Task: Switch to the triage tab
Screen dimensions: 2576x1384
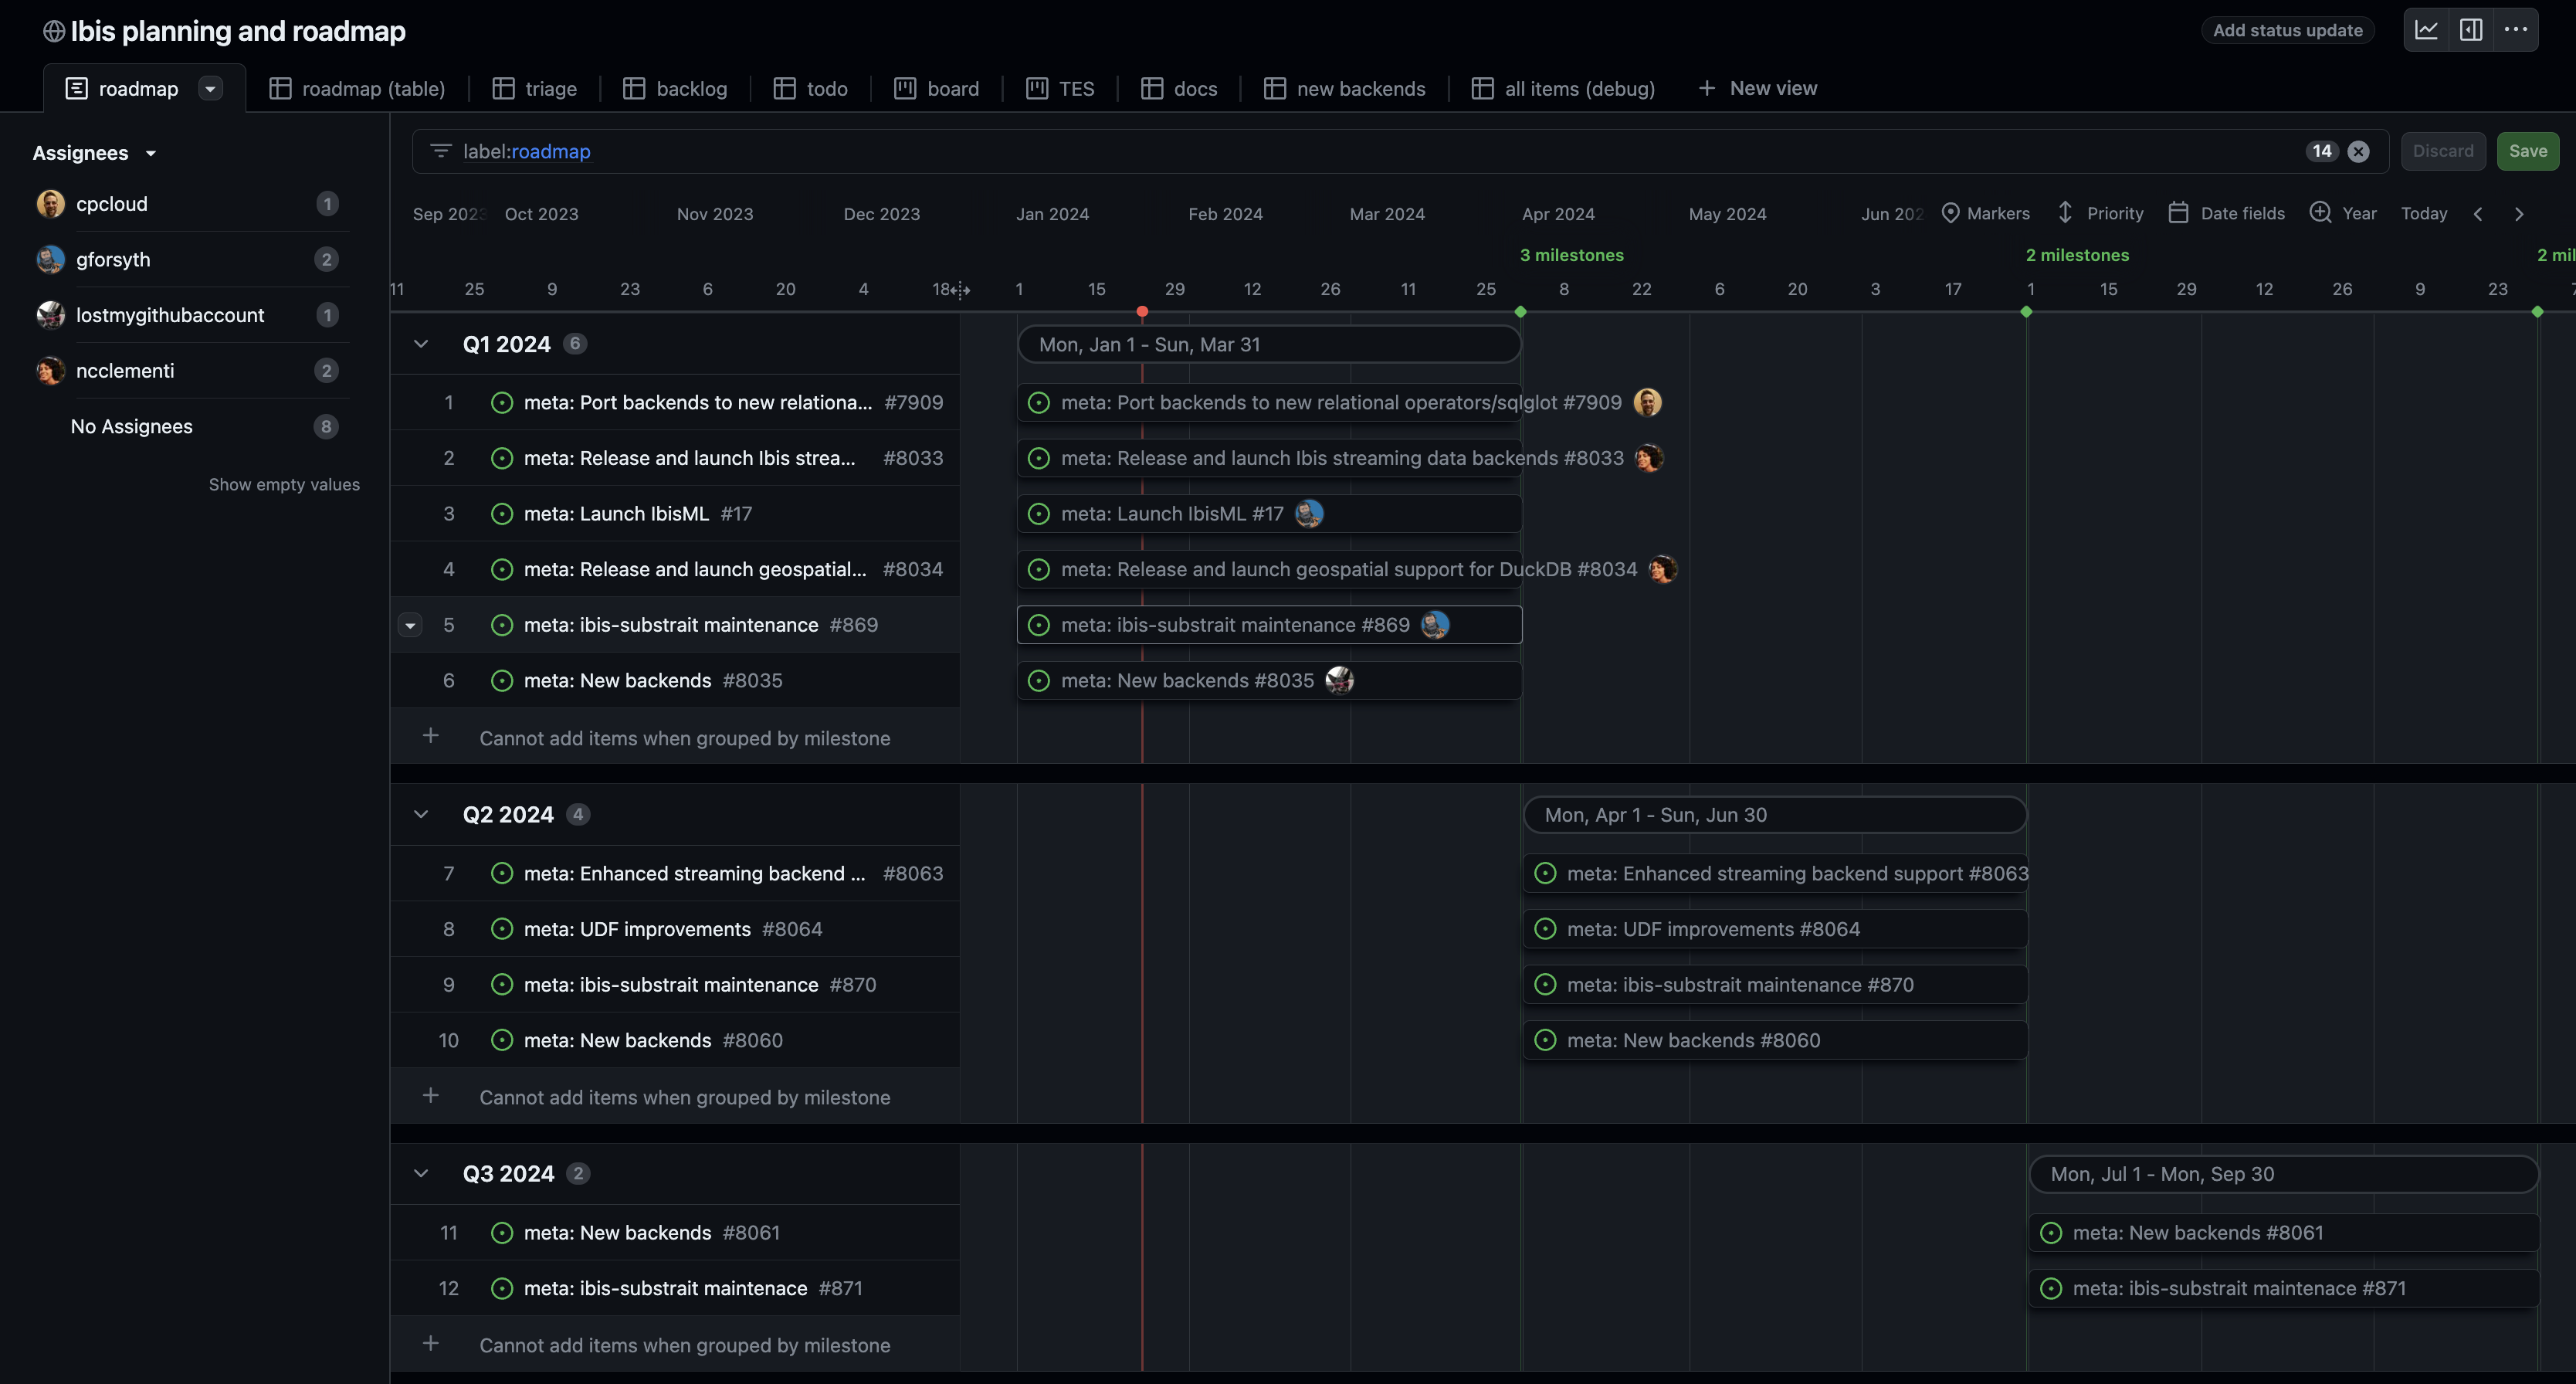Action: point(534,88)
